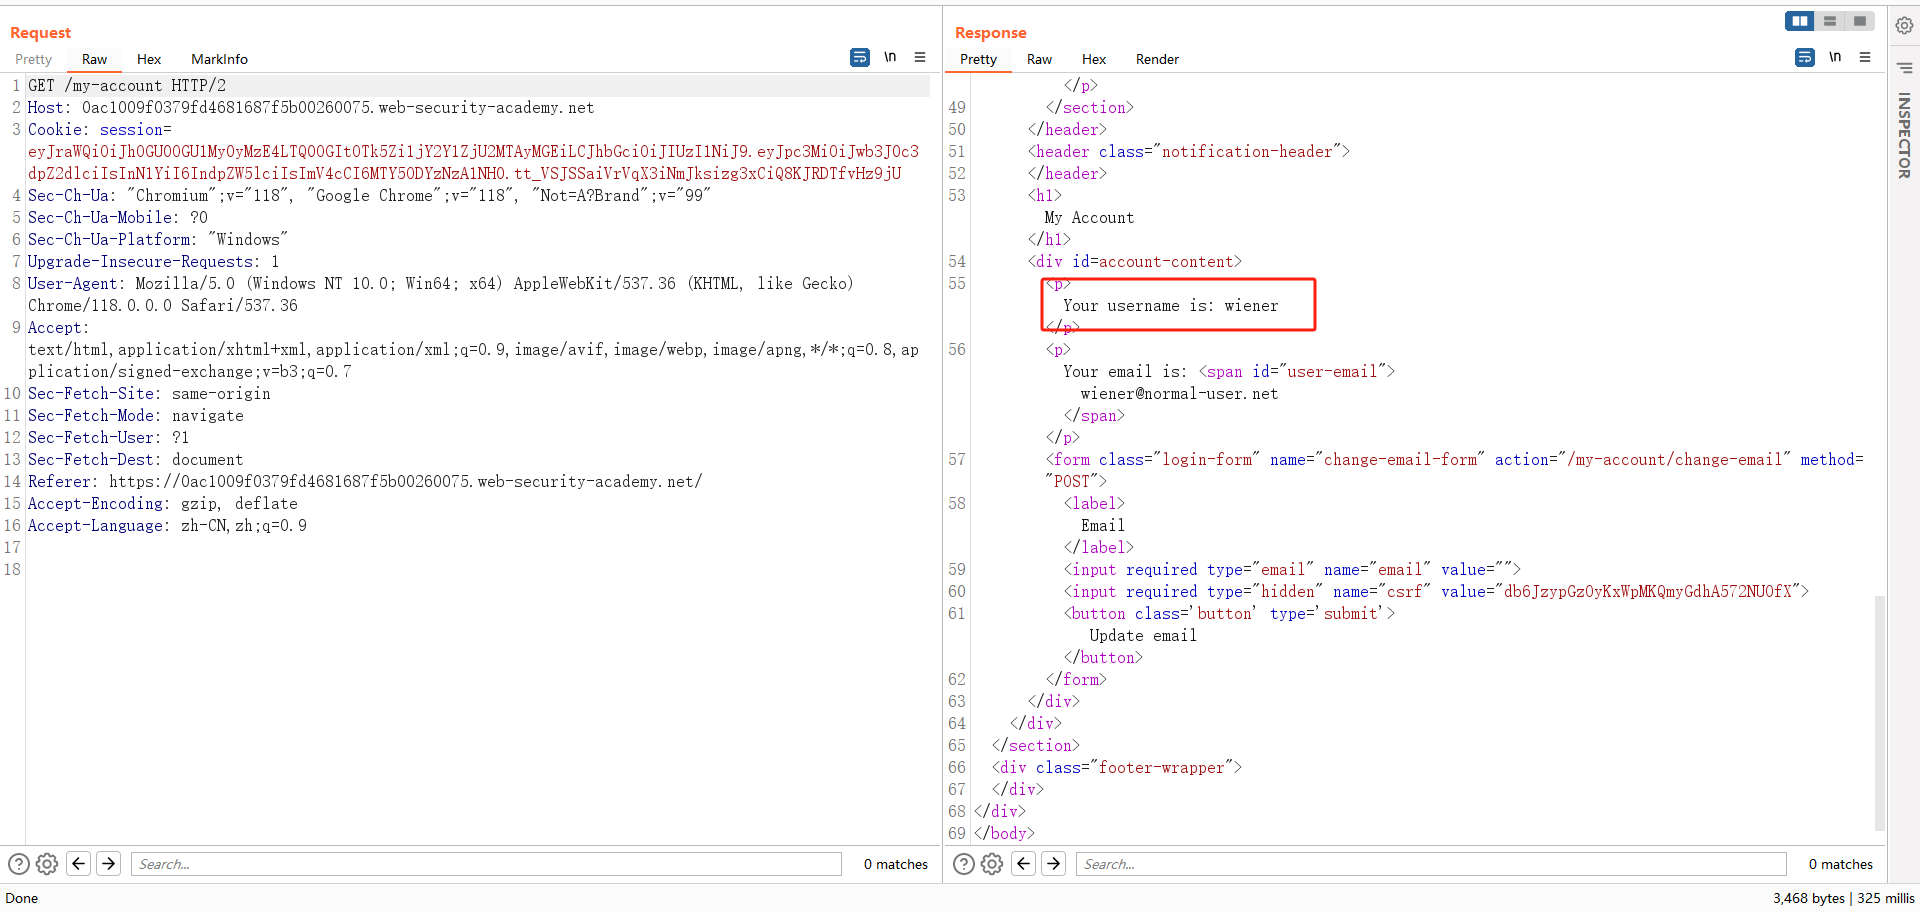1920x912 pixels.
Task: Toggle word wrap icon in Request panel
Action: pos(860,57)
